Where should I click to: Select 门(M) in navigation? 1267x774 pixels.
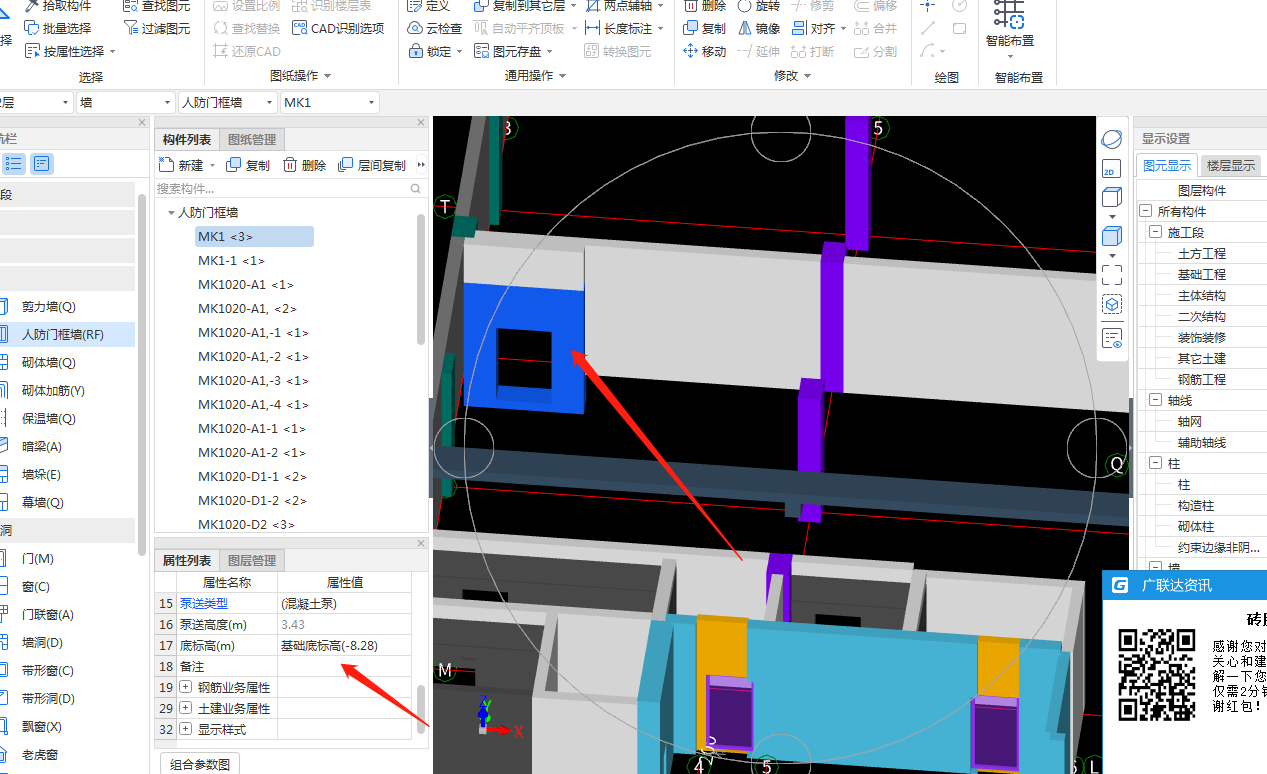tap(38, 558)
